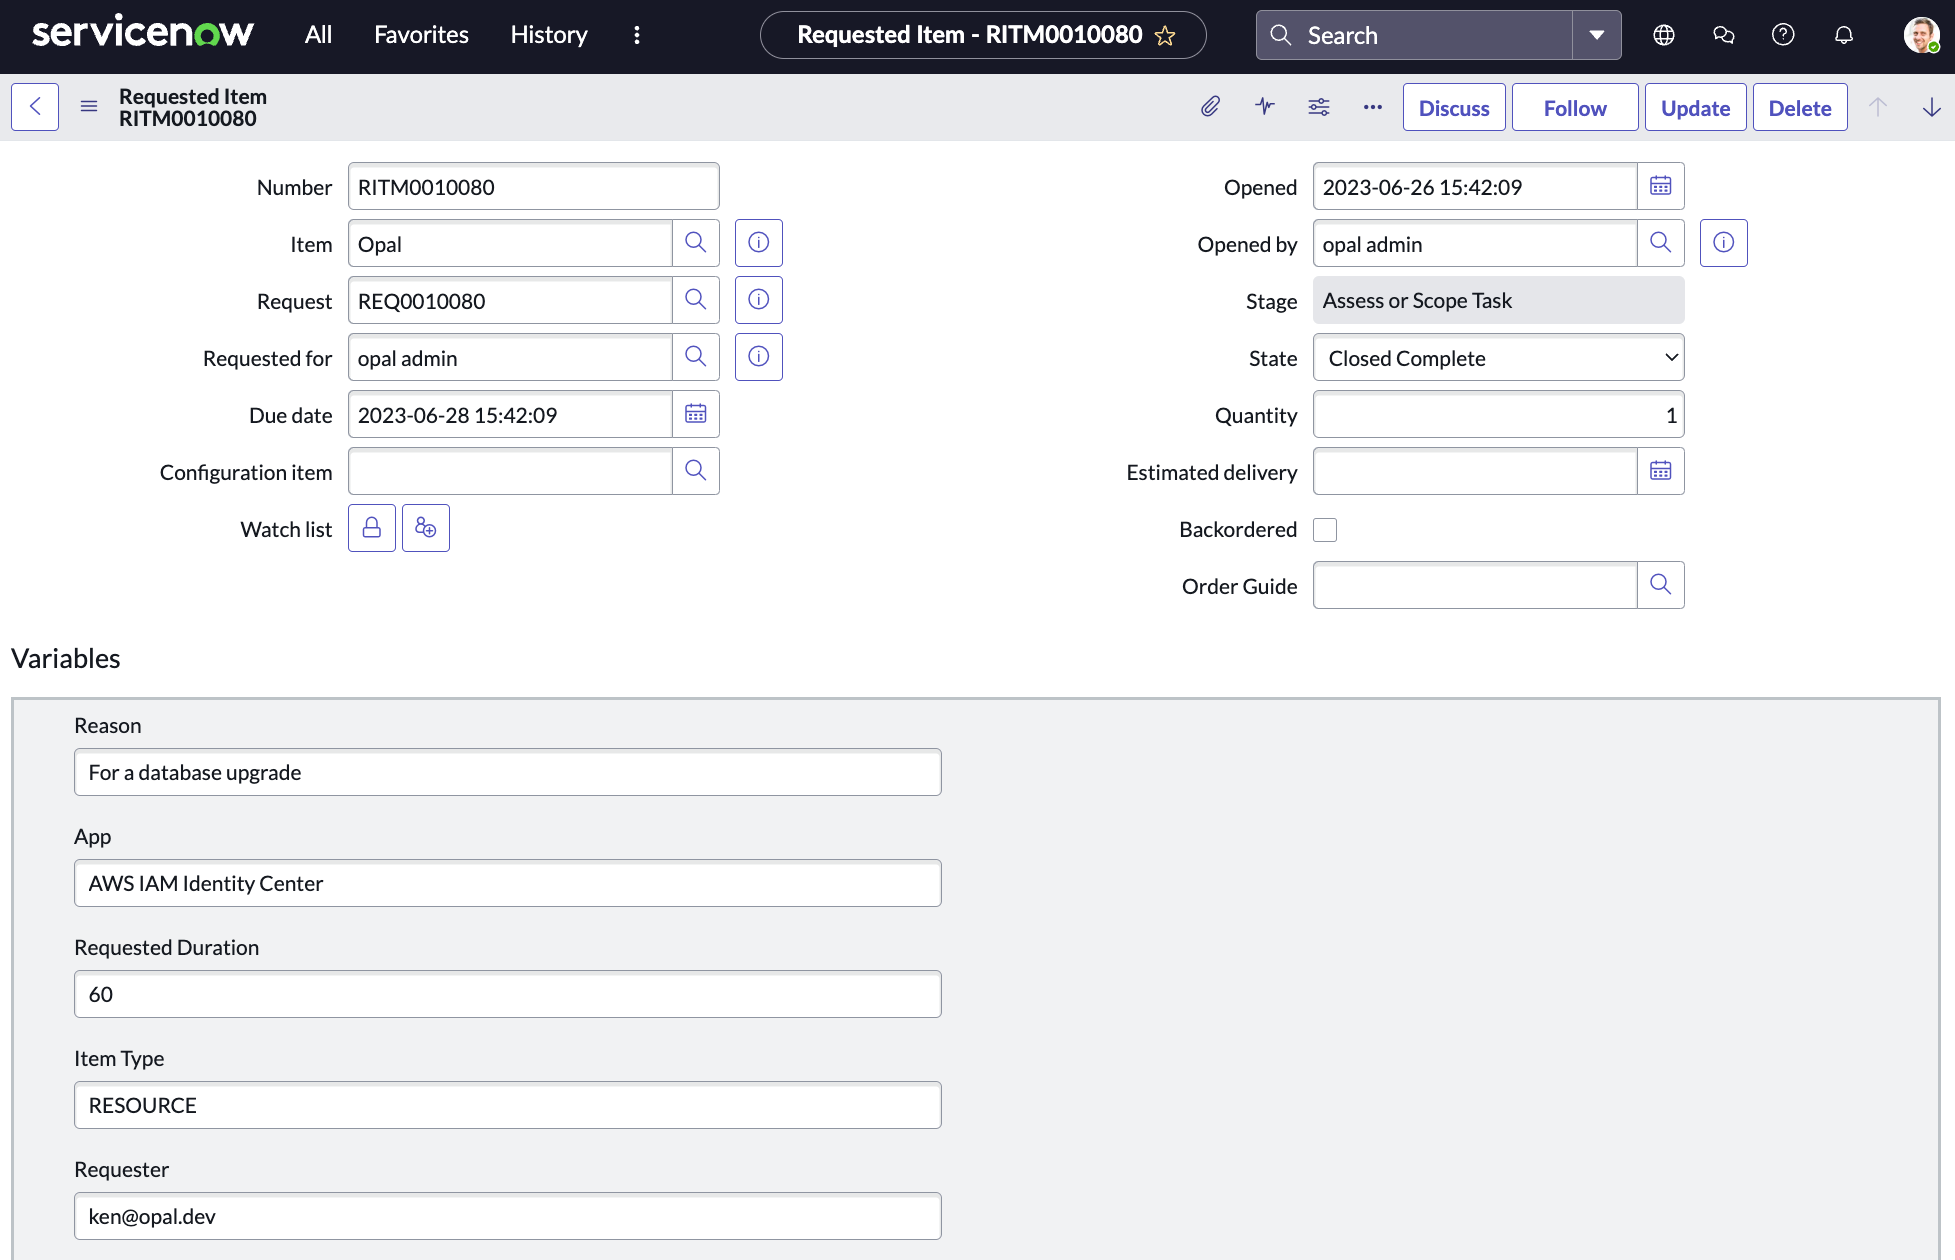Open the Favorites menu
This screenshot has height=1260, width=1955.
click(x=421, y=35)
